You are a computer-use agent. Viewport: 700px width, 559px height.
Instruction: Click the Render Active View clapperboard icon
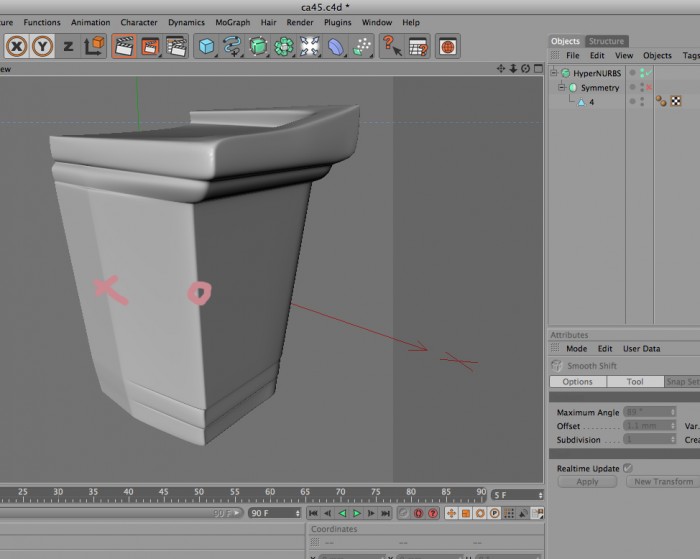[124, 46]
